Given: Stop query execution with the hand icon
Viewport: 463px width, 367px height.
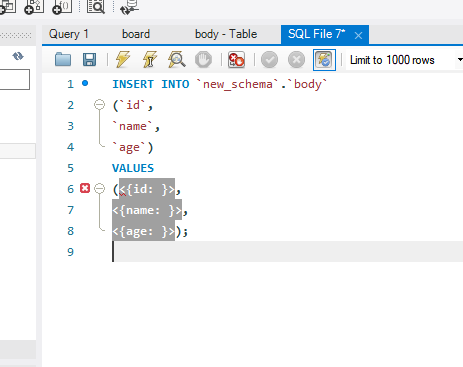Looking at the screenshot, I should pyautogui.click(x=203, y=60).
